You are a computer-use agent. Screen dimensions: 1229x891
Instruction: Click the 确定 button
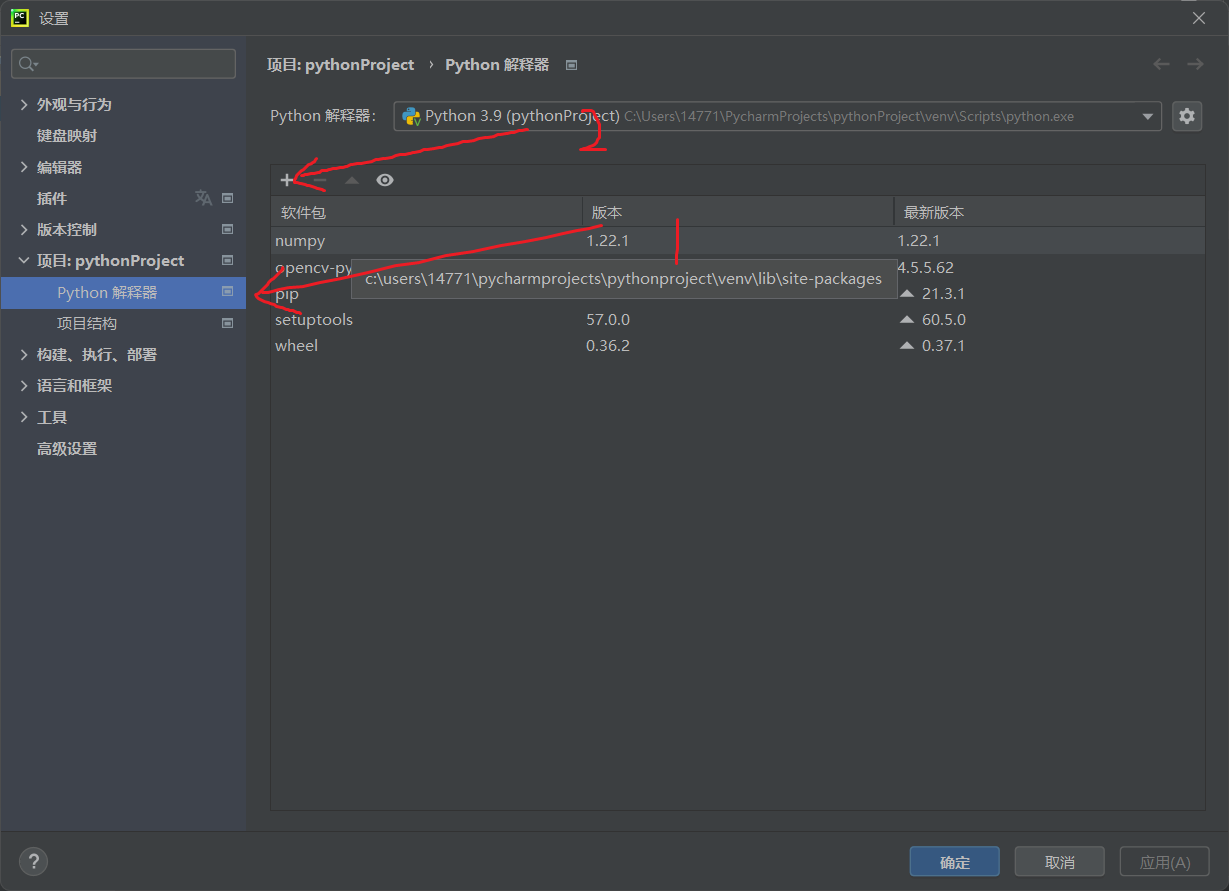tap(955, 862)
